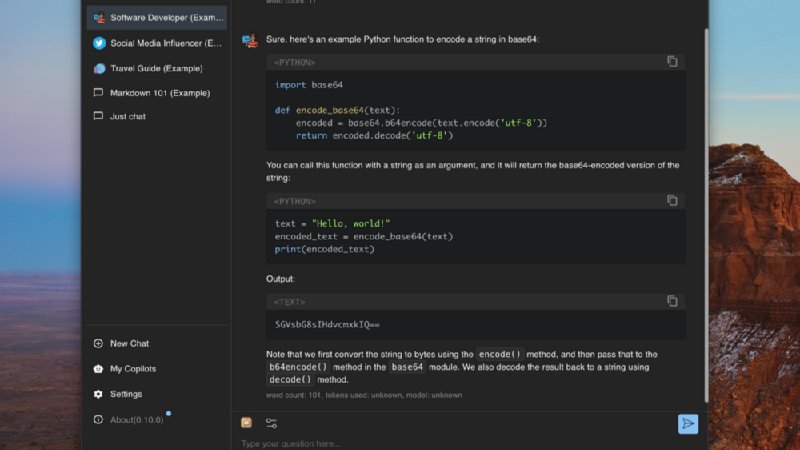The image size is (800, 450).
Task: Click the update notification dot near About
Action: point(168,413)
